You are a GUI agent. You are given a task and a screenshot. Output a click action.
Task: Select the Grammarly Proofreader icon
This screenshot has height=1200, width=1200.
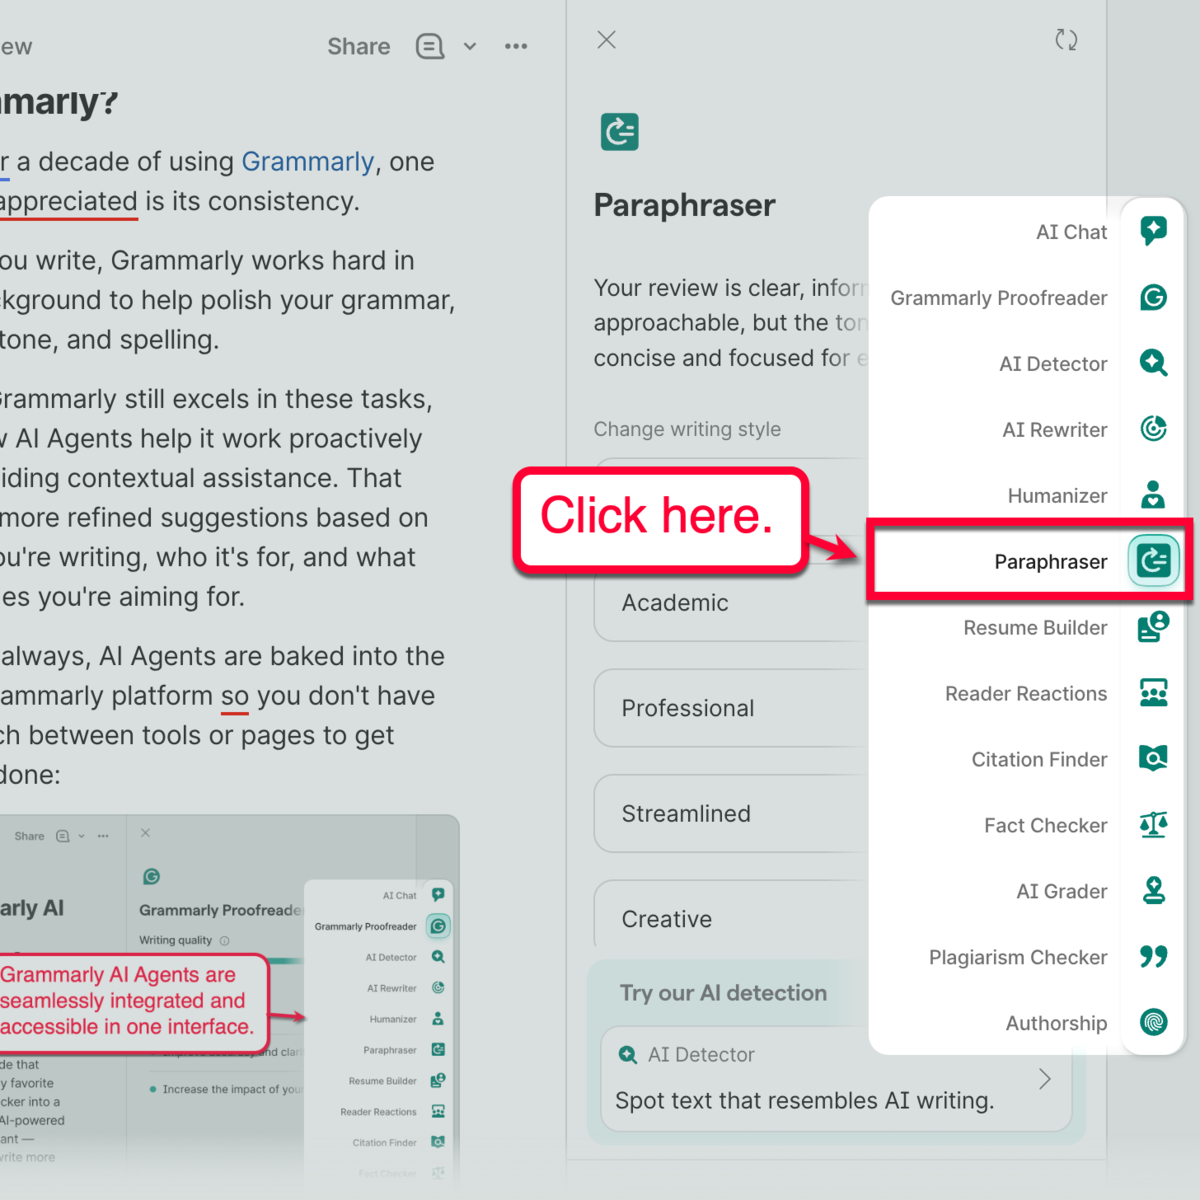pyautogui.click(x=1153, y=297)
